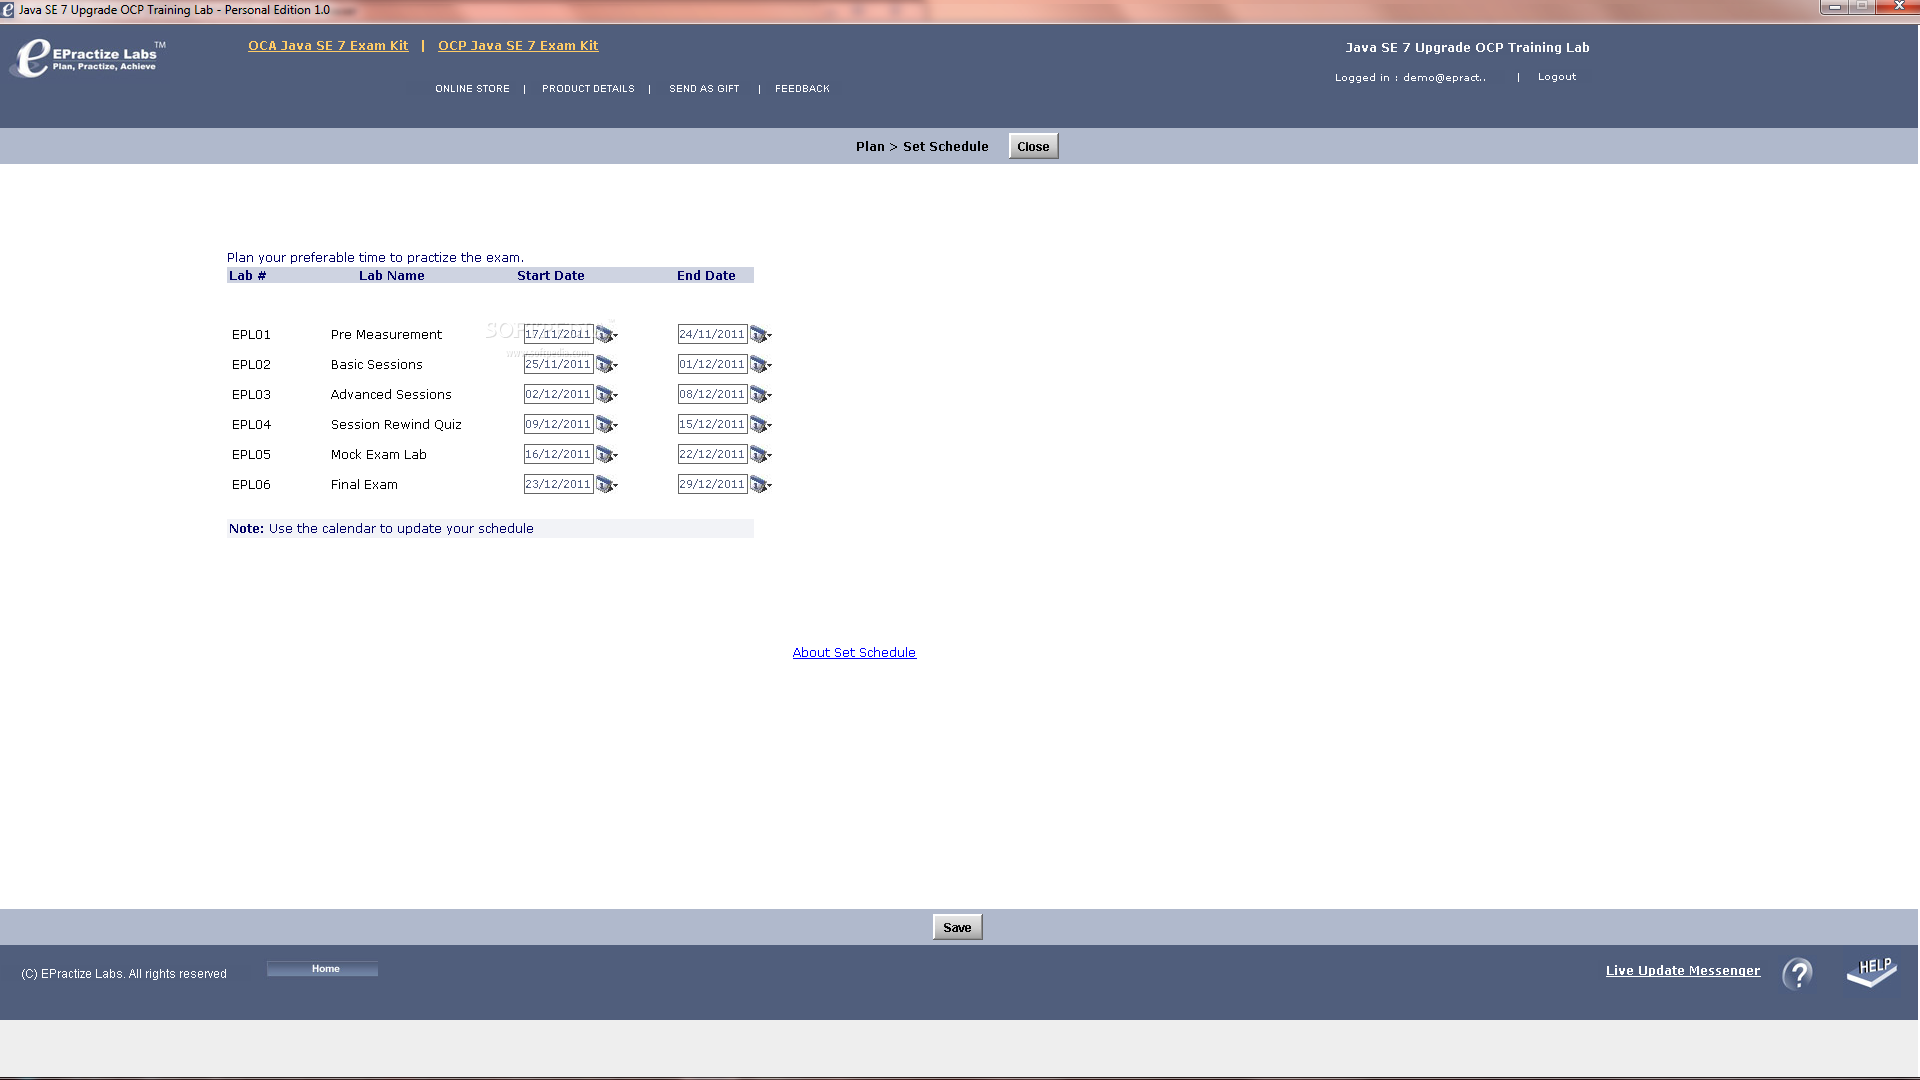Click the Start Date column header
1920x1080 pixels.
coord(551,276)
